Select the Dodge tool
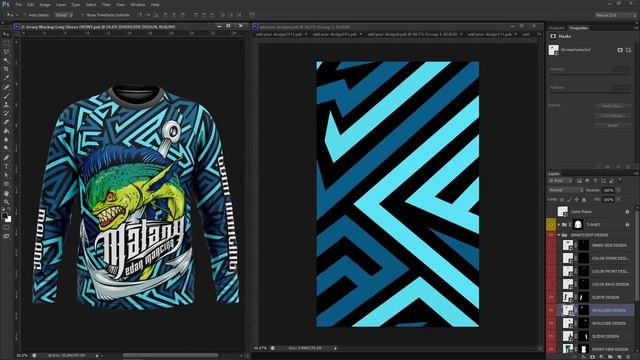Screen dimensions: 640x360 (6, 148)
